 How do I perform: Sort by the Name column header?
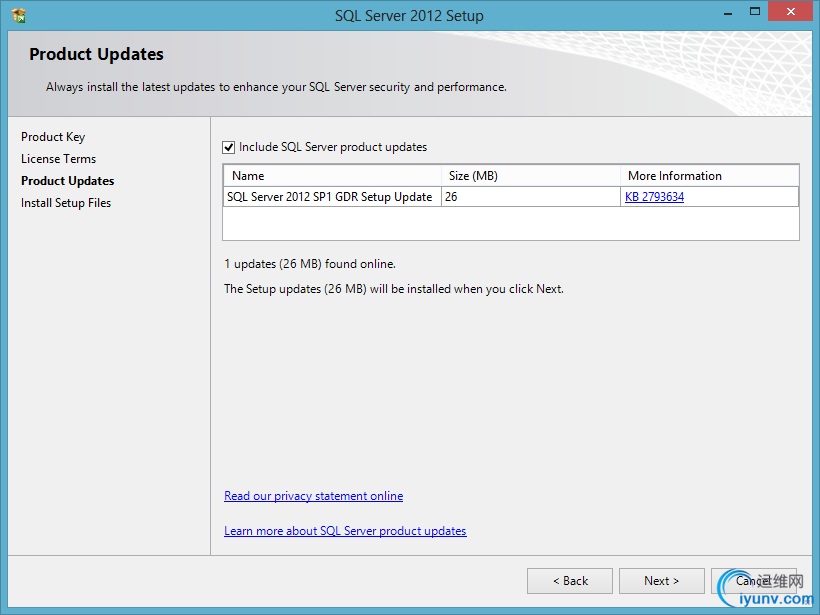(x=332, y=176)
